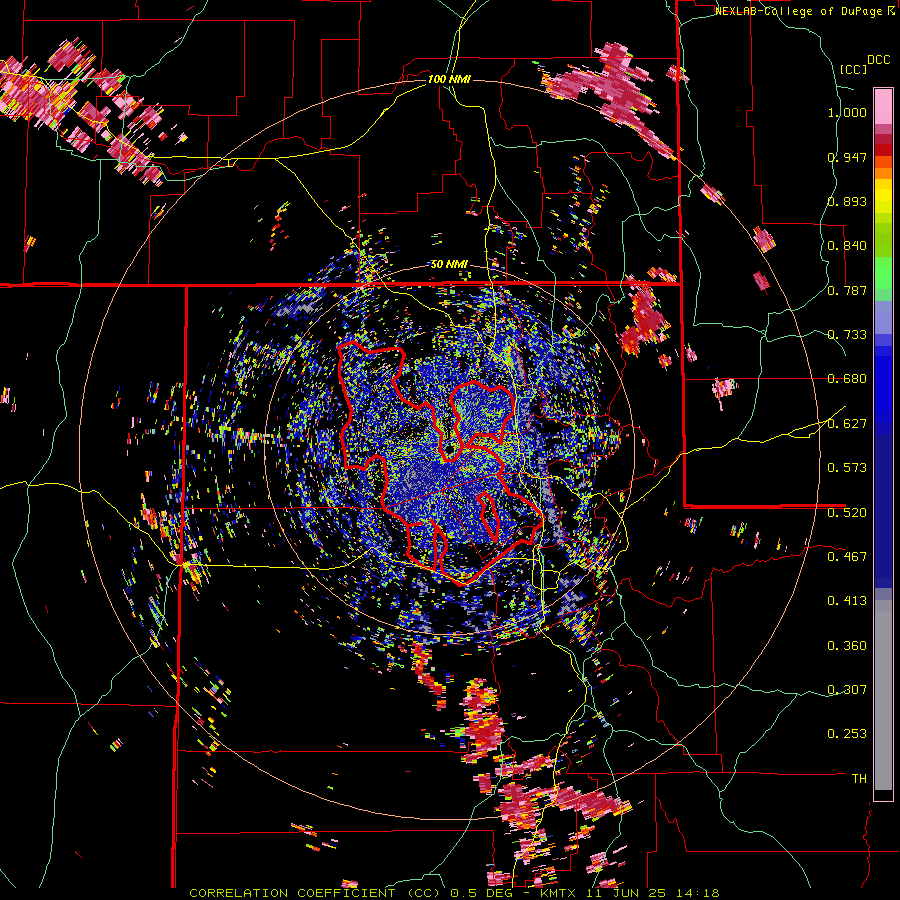This screenshot has height=900, width=900.
Task: Click the 0.467 legend value
Action: coord(847,557)
